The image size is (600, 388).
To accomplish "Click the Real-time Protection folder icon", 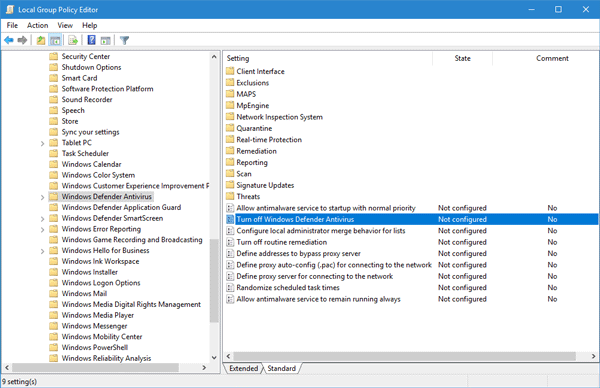I will click(230, 139).
